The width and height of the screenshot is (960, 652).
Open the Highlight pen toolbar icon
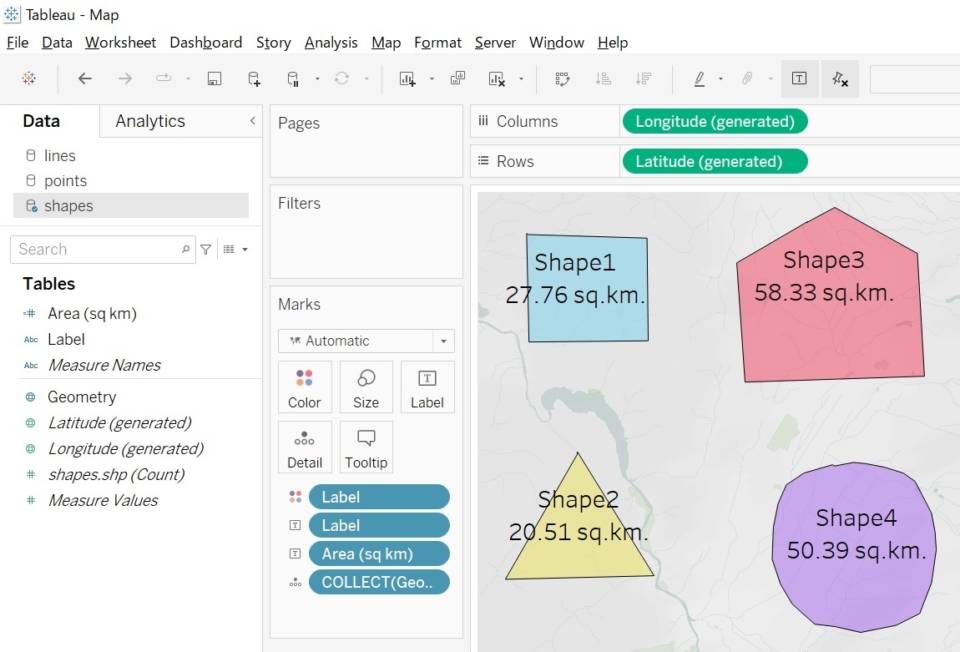click(700, 78)
